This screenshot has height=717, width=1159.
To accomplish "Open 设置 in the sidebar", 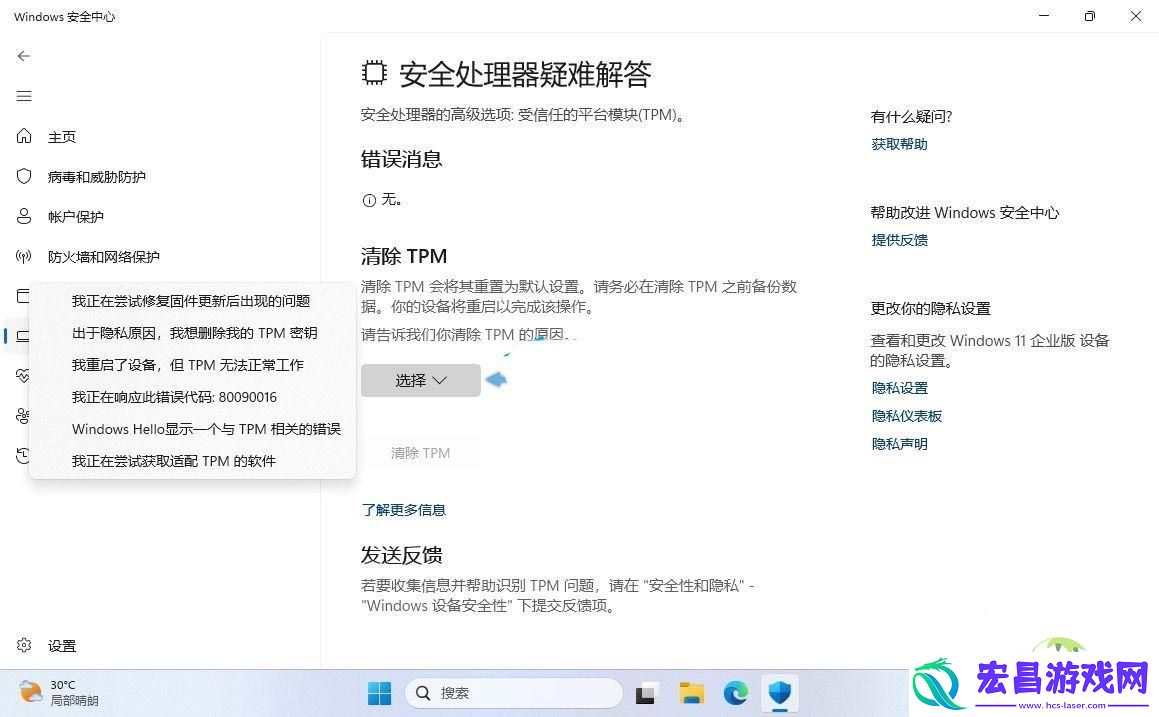I will [x=62, y=646].
